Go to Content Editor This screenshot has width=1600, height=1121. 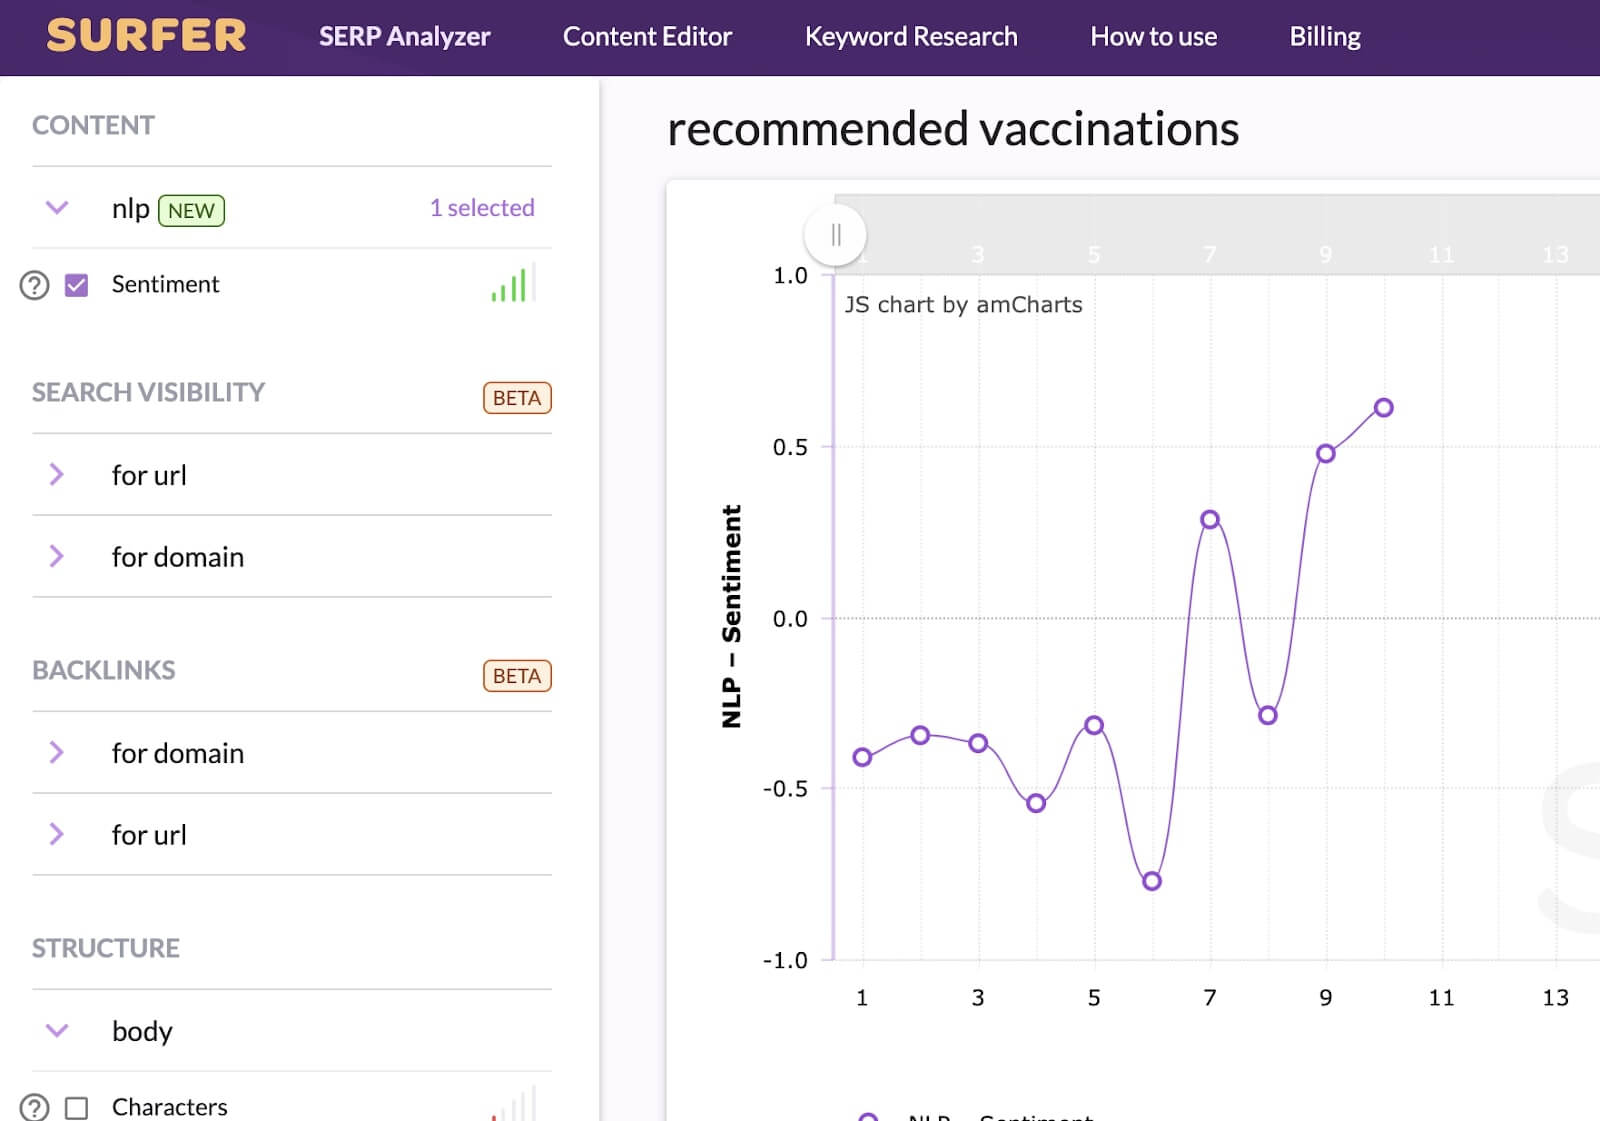(x=647, y=37)
